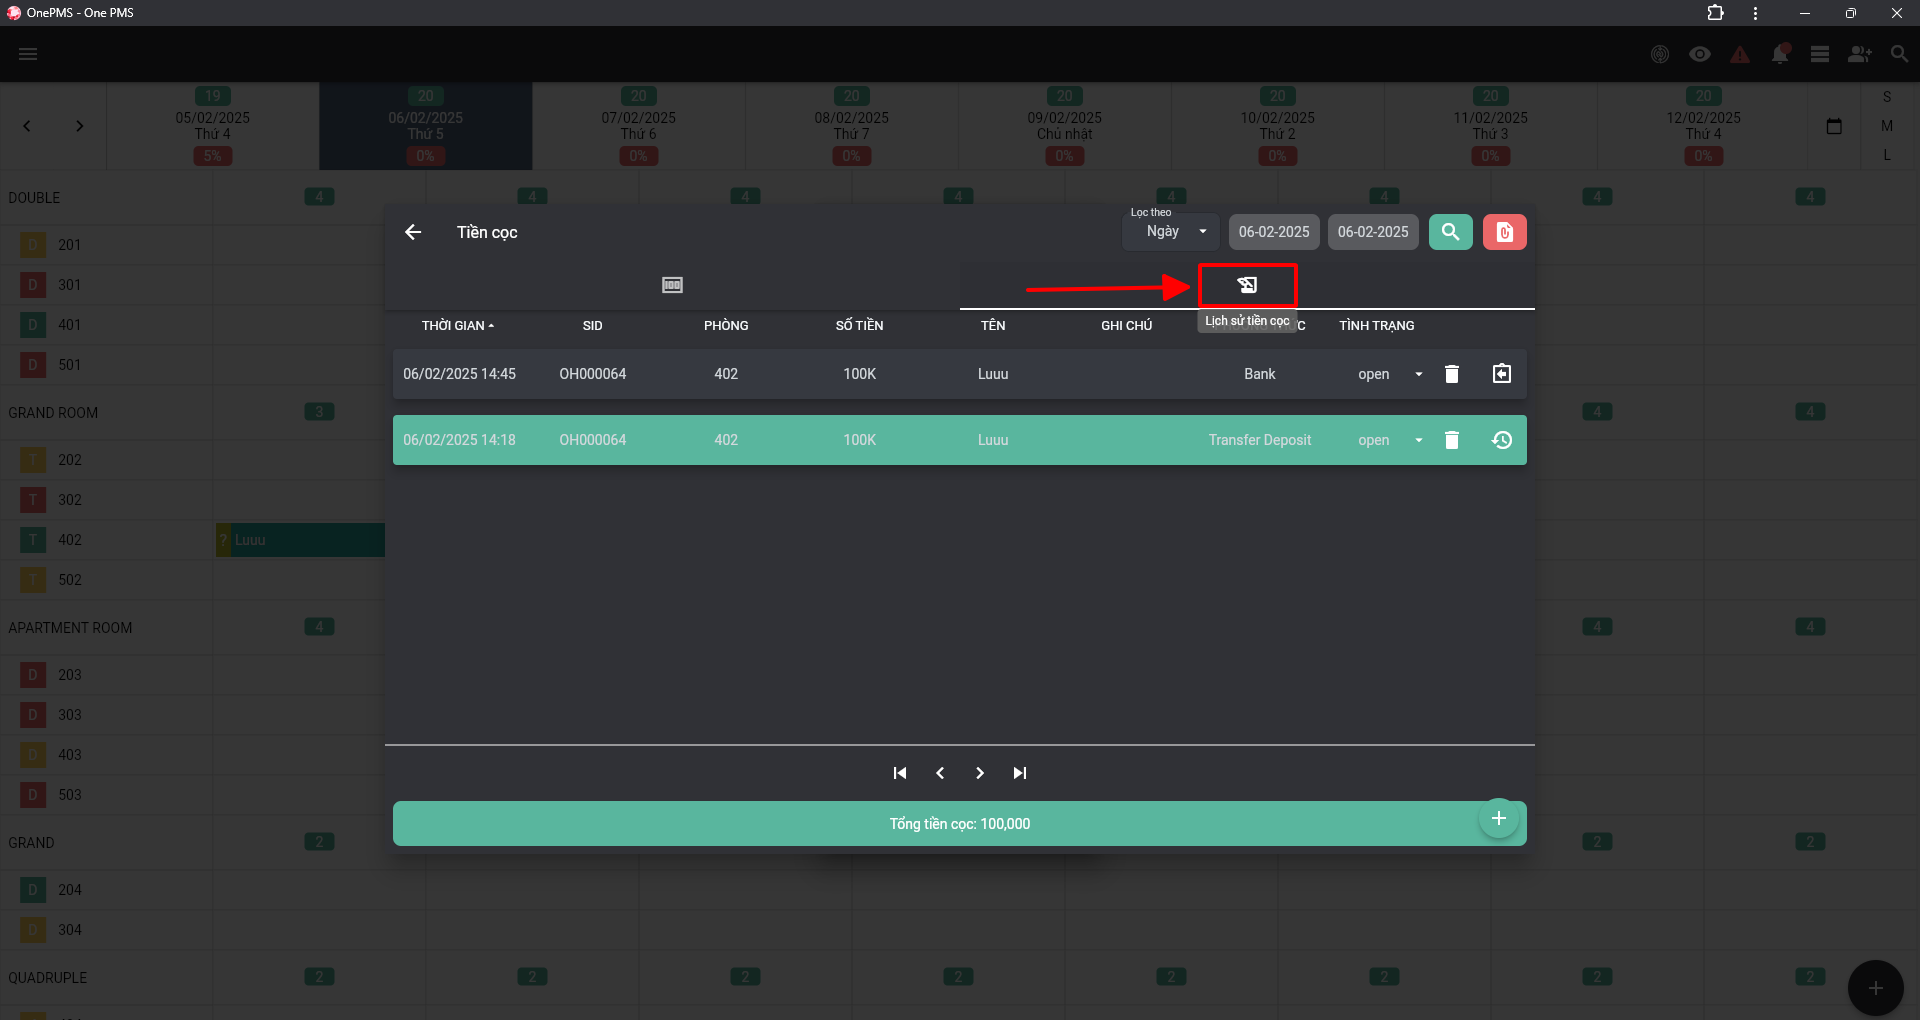Delete the Bank deposit at 14:45

point(1452,374)
